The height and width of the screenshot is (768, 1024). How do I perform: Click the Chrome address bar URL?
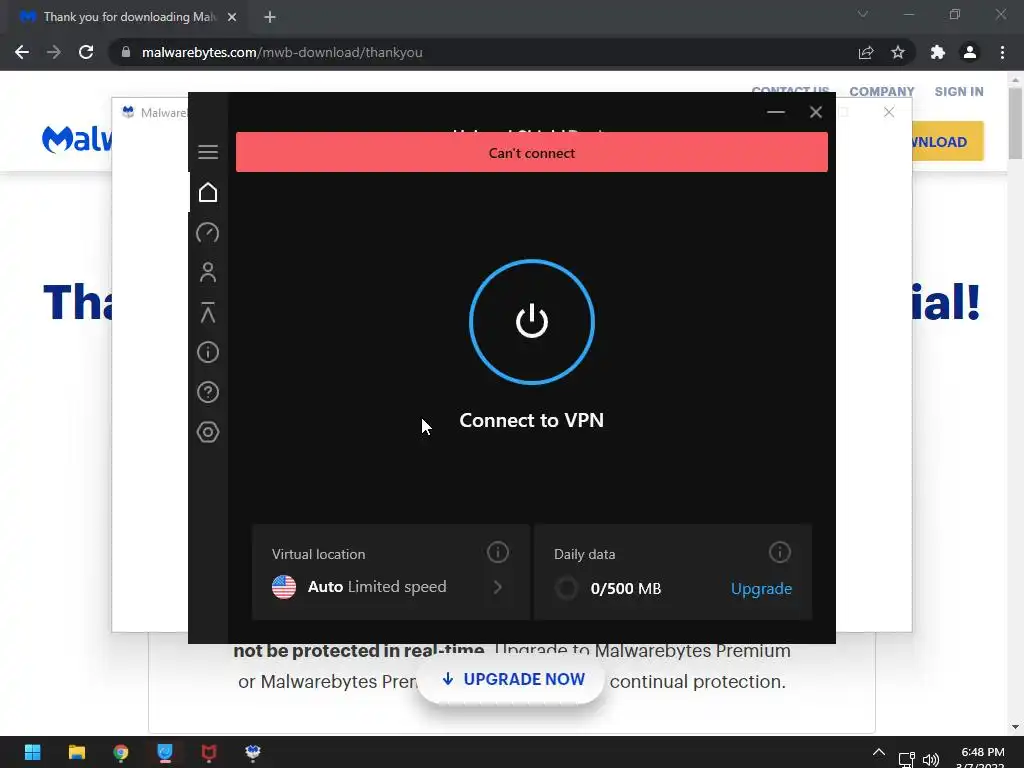click(x=282, y=52)
